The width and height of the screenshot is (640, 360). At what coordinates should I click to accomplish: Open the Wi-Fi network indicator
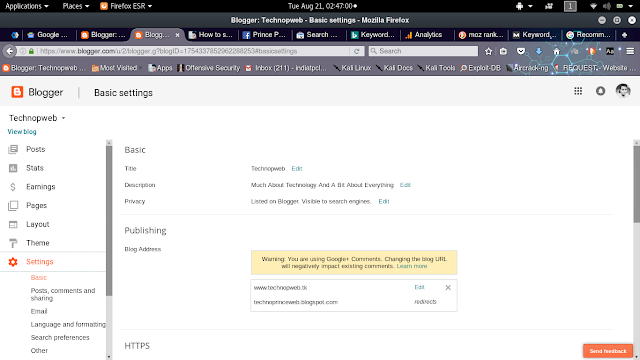(x=593, y=6)
